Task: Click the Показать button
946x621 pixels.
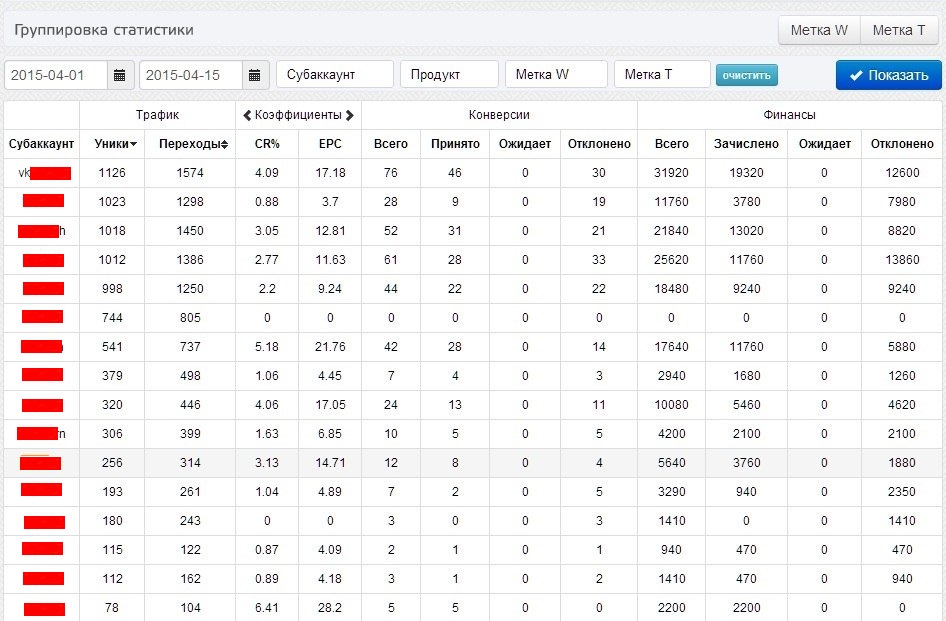Action: [x=888, y=75]
